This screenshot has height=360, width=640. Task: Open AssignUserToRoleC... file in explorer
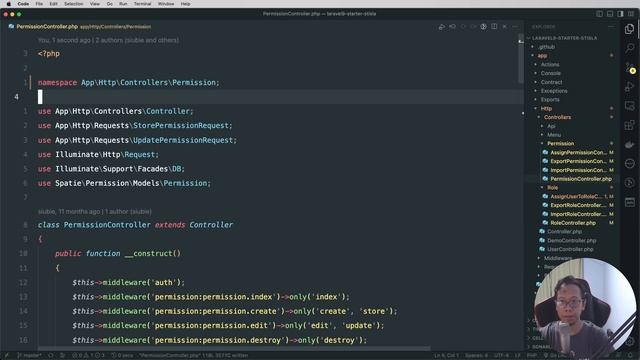coord(576,196)
